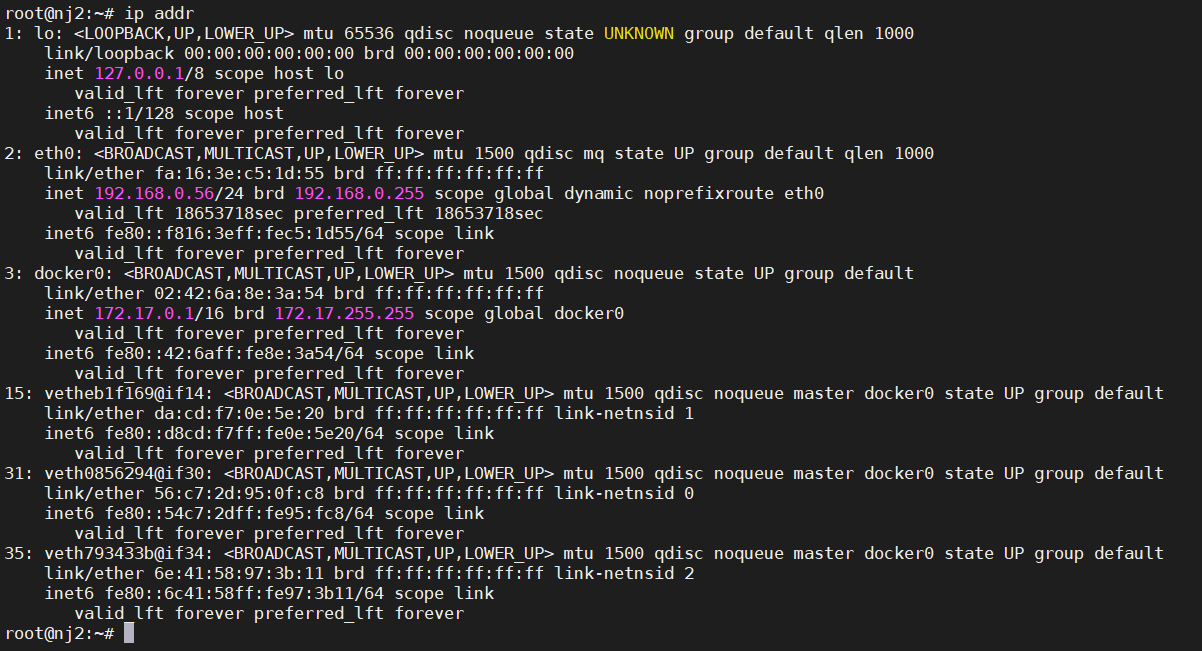This screenshot has width=1202, height=651.
Task: Click the docker0 broadcast address 172.17.255.255
Action: pyautogui.click(x=344, y=313)
